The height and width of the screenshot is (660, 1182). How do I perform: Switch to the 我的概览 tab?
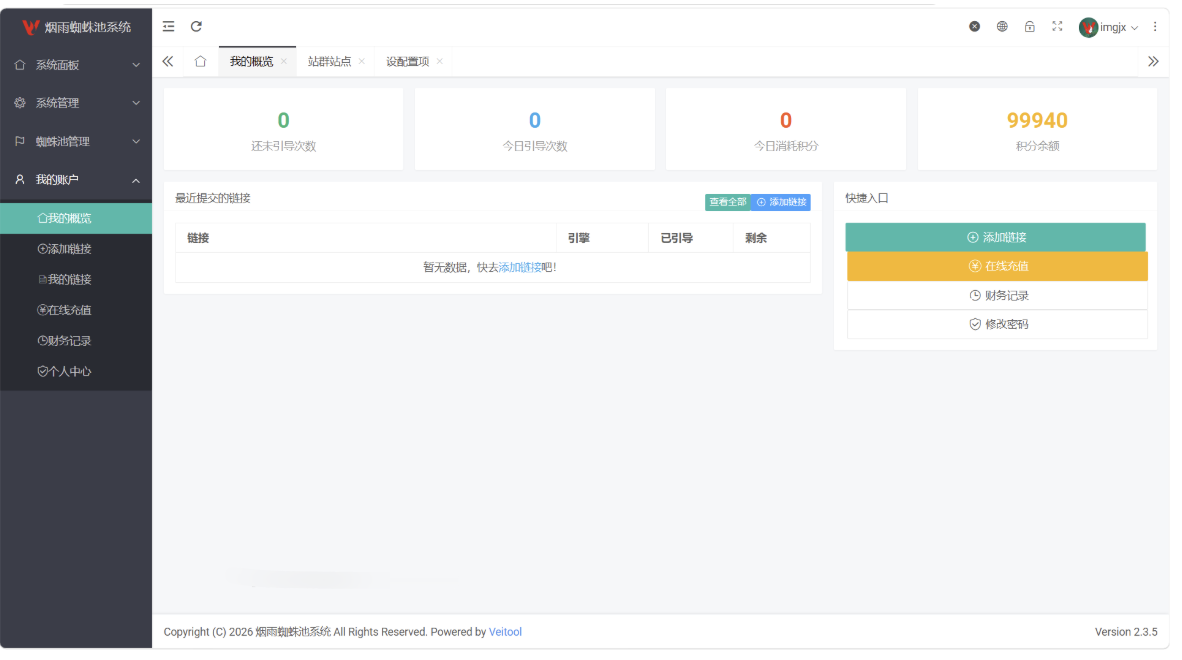click(251, 62)
